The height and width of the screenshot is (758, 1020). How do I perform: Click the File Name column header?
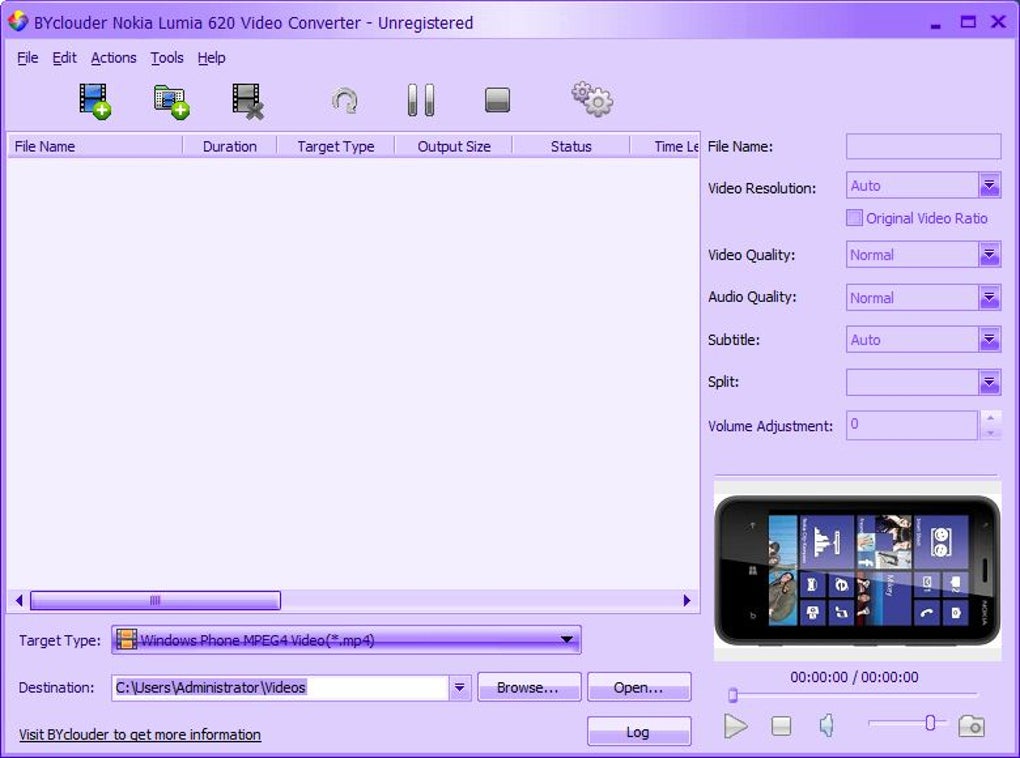click(x=95, y=146)
